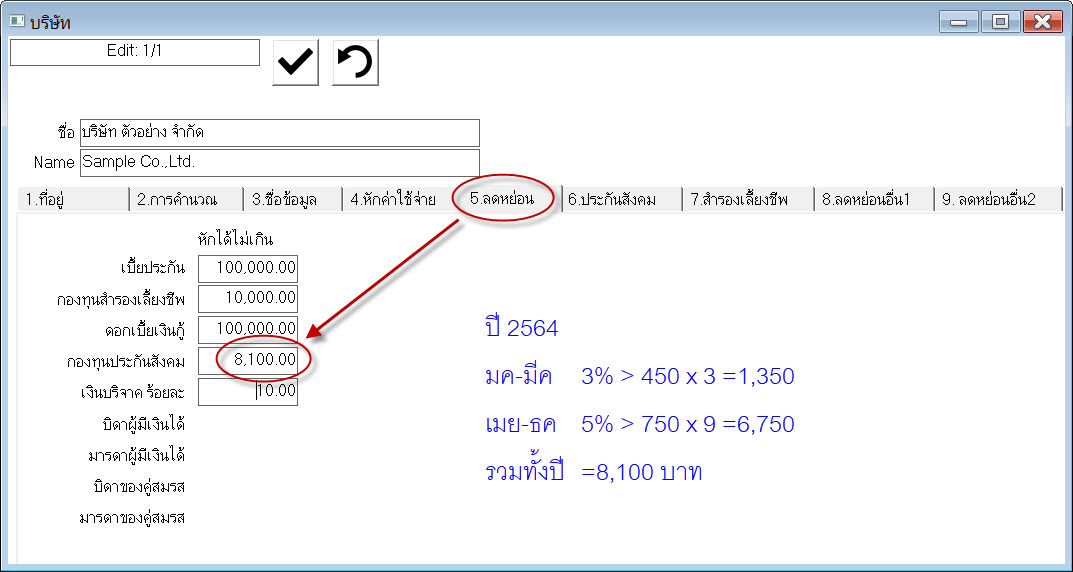
Task: Open the 1.ที่อยู่ tab
Action: click(73, 200)
